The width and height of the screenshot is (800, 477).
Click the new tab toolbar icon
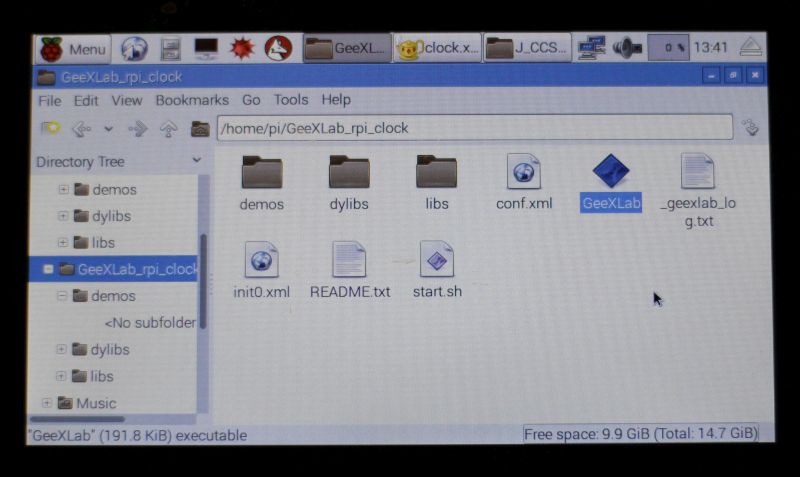tap(51, 129)
